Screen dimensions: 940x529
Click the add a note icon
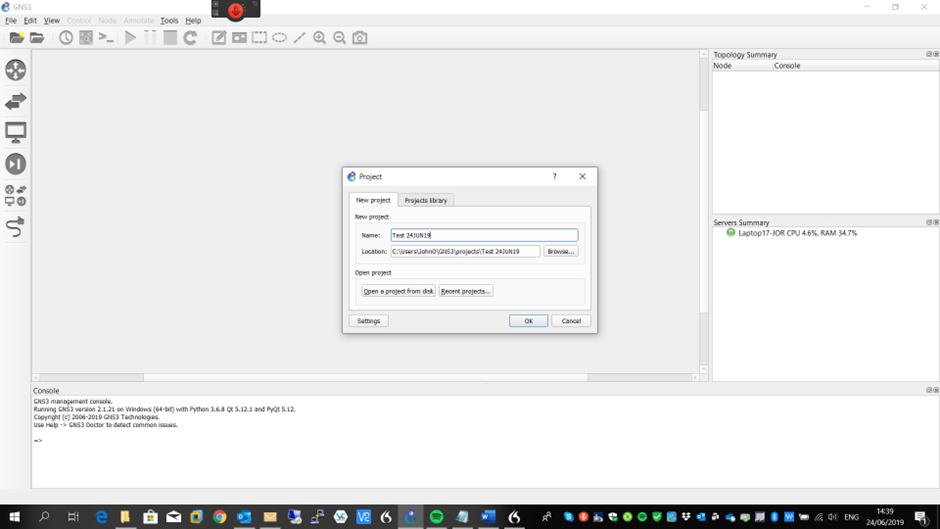[219, 38]
